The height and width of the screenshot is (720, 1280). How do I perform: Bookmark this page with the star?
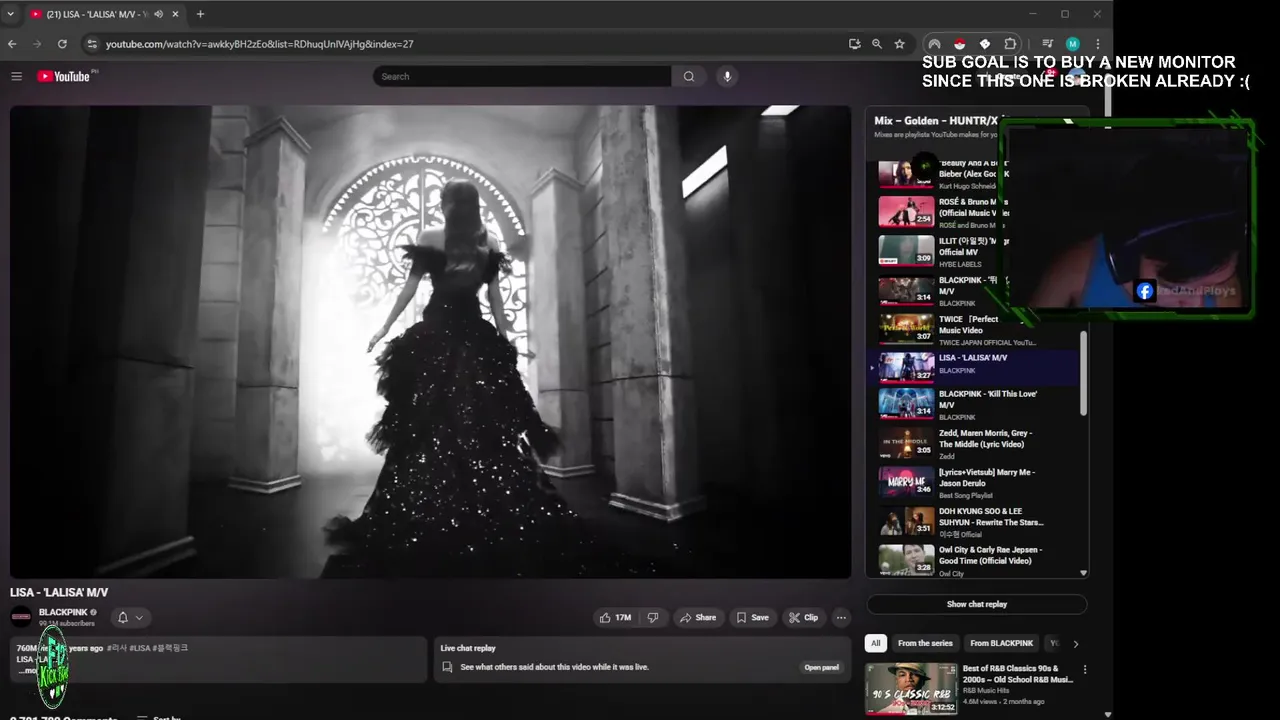coord(899,44)
